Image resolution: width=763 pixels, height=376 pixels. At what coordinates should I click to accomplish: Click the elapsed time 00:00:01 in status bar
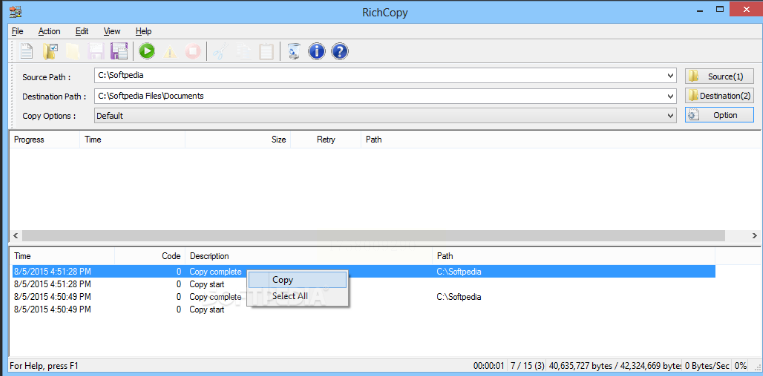pos(490,365)
